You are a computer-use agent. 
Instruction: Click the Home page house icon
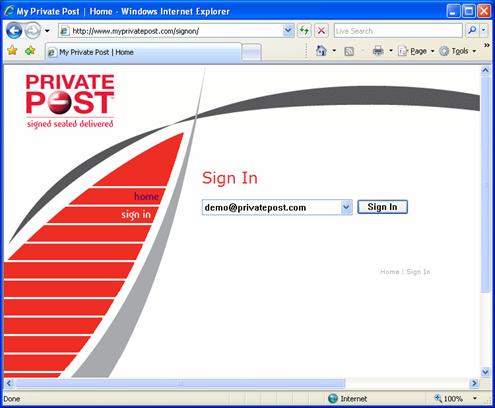321,51
